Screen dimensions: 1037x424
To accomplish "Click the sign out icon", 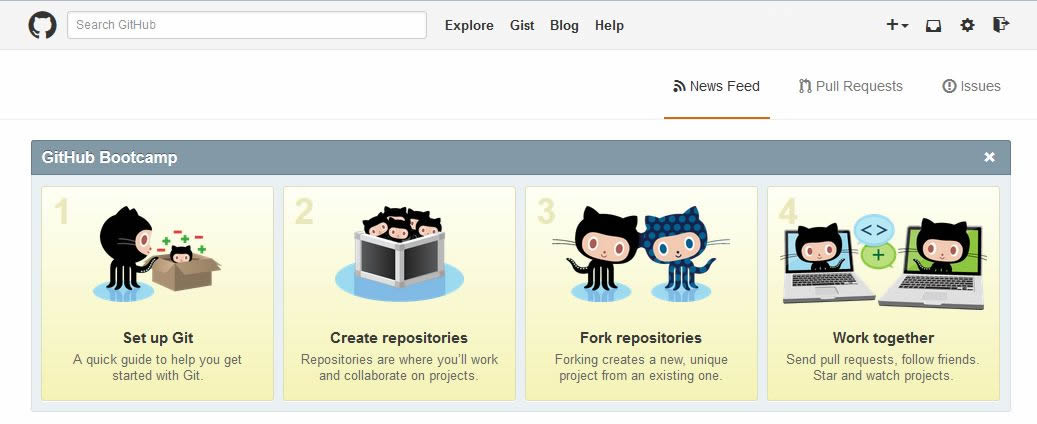I will 1001,25.
